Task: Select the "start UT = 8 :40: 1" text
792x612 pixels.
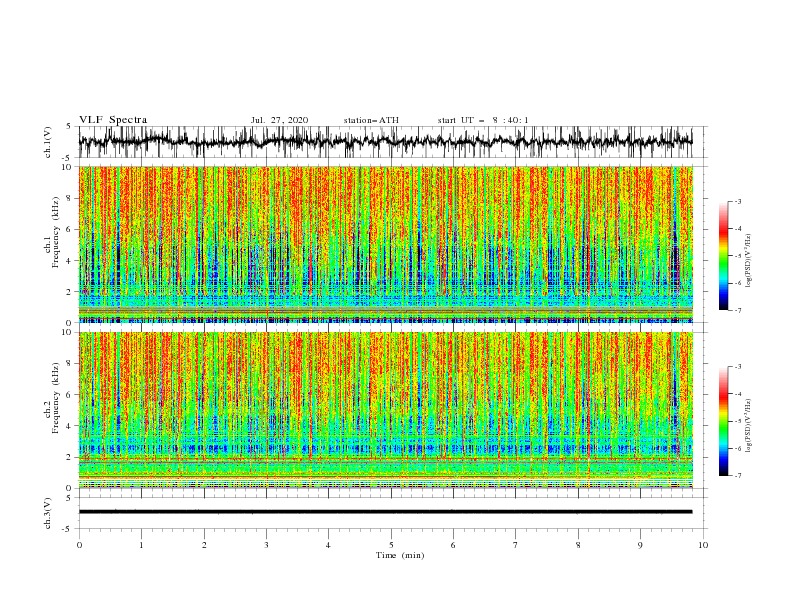Action: 483,120
